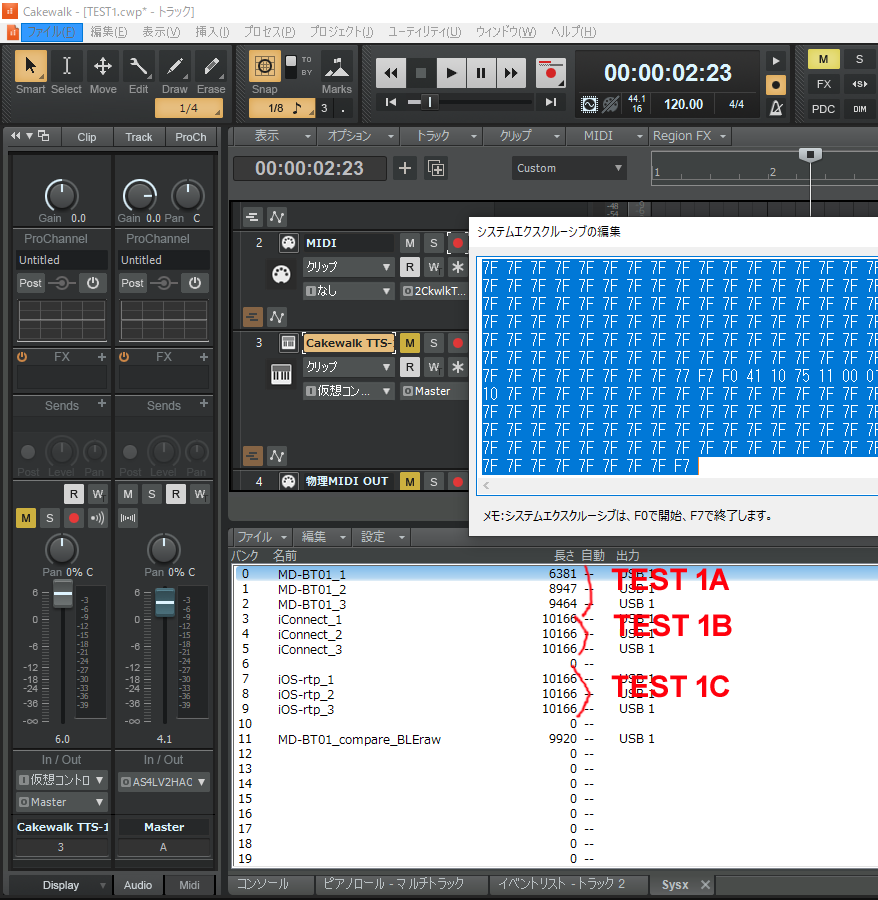The width and height of the screenshot is (878, 900).
Task: Toggle the PDC override button
Action: [823, 109]
